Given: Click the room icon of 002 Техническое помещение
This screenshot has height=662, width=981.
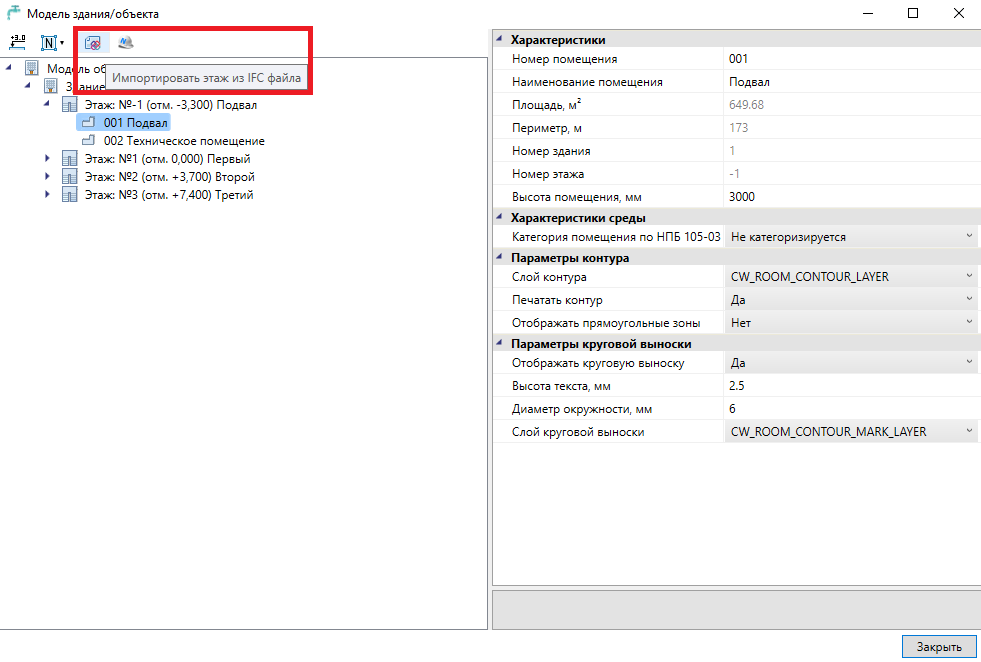Looking at the screenshot, I should [89, 140].
